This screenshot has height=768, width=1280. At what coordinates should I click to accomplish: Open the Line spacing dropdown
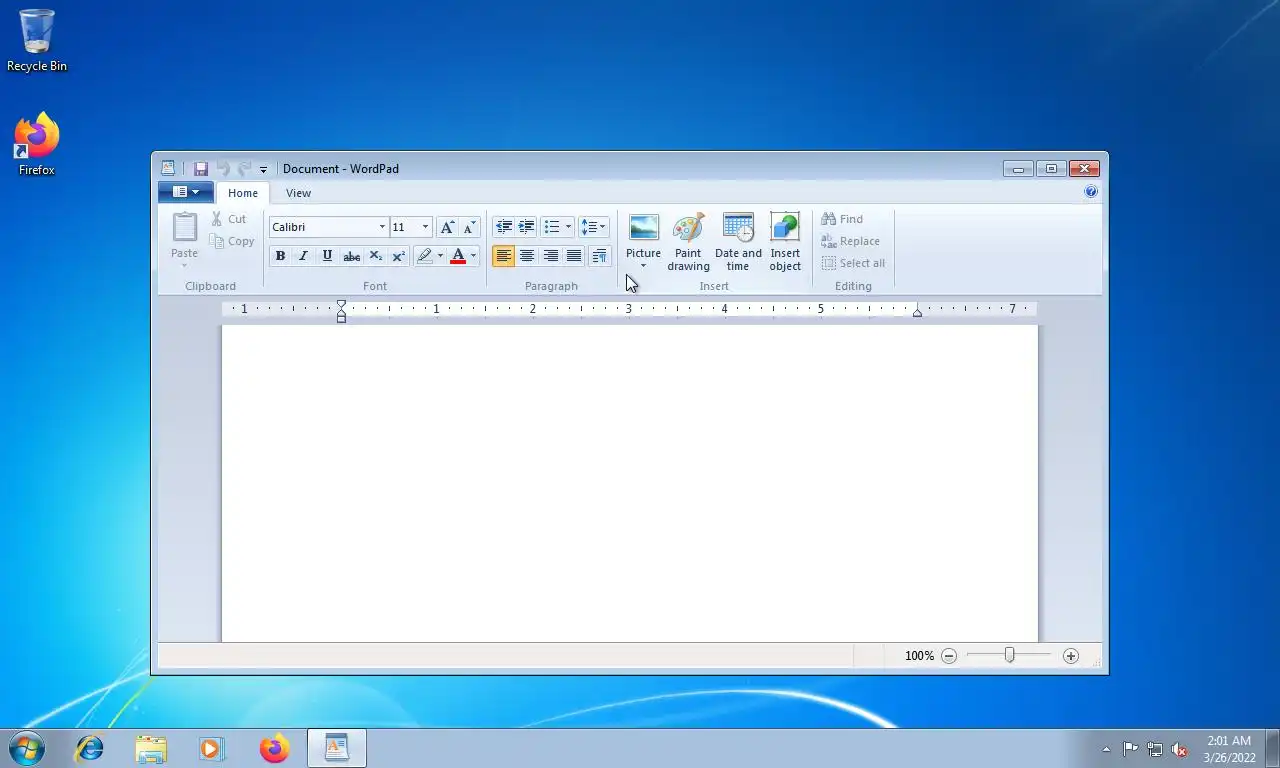pyautogui.click(x=593, y=227)
